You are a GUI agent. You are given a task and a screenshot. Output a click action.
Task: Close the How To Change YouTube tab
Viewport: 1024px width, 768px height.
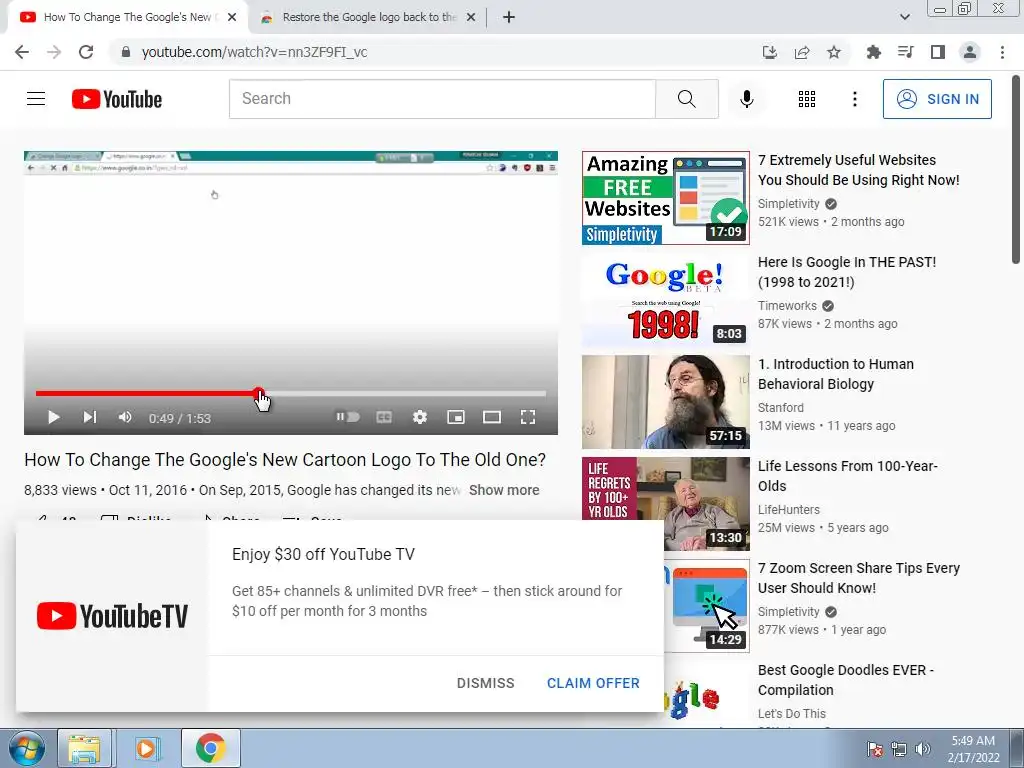[x=232, y=17]
